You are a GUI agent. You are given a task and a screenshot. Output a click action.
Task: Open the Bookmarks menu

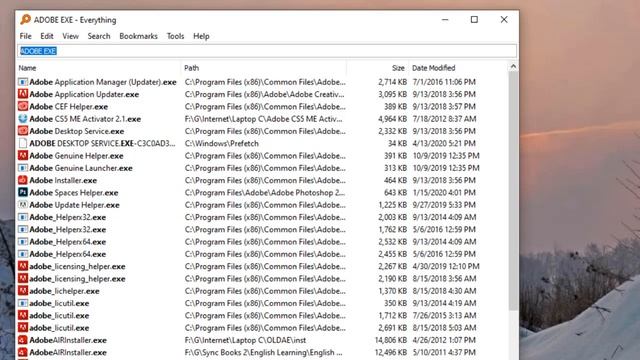(x=138, y=36)
